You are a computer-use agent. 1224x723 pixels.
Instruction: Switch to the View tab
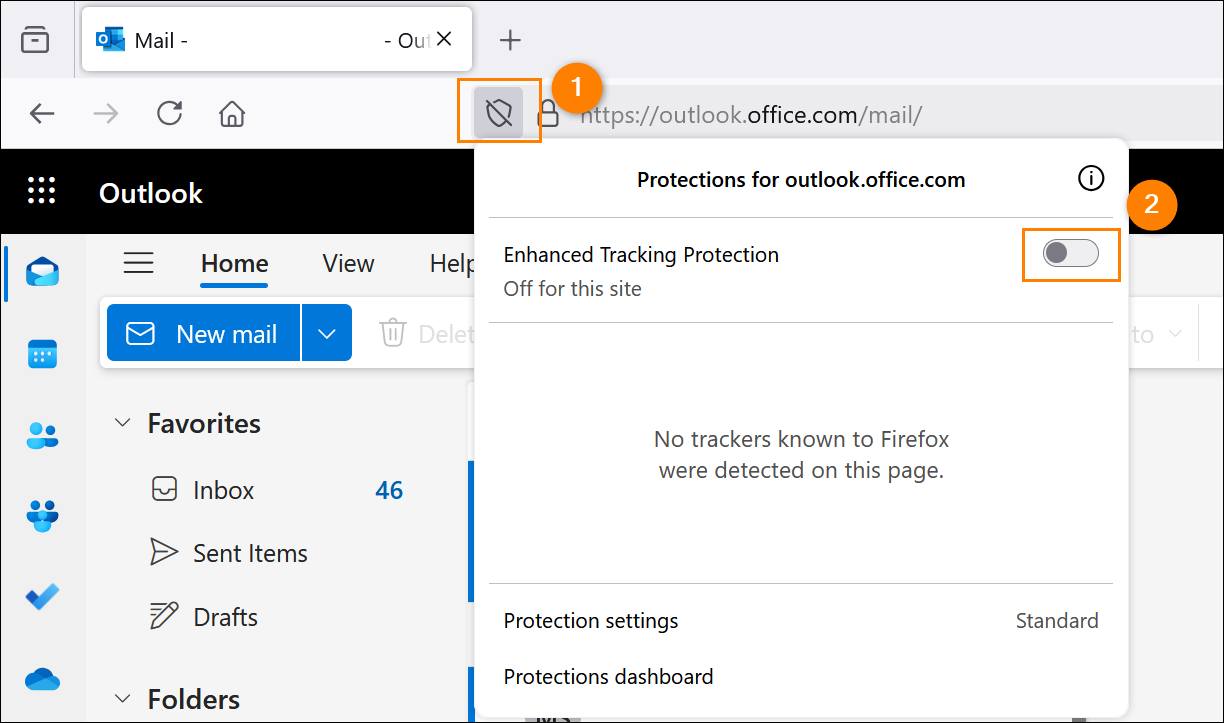click(348, 263)
